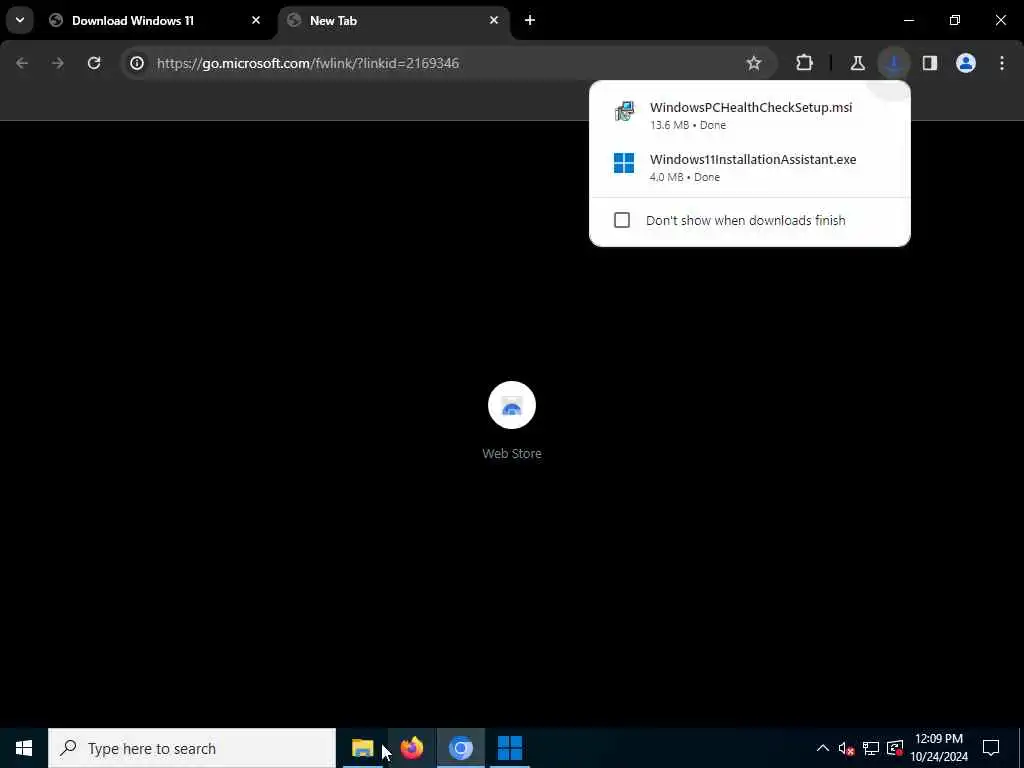The image size is (1024, 768).
Task: Minimize the Chrome window
Action: coord(908,20)
